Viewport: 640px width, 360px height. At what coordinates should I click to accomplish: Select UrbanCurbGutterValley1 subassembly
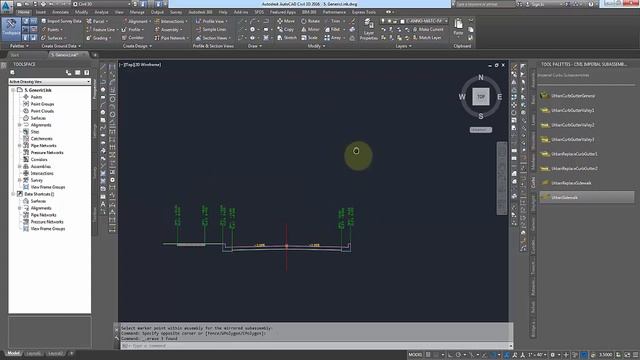[x=573, y=111]
